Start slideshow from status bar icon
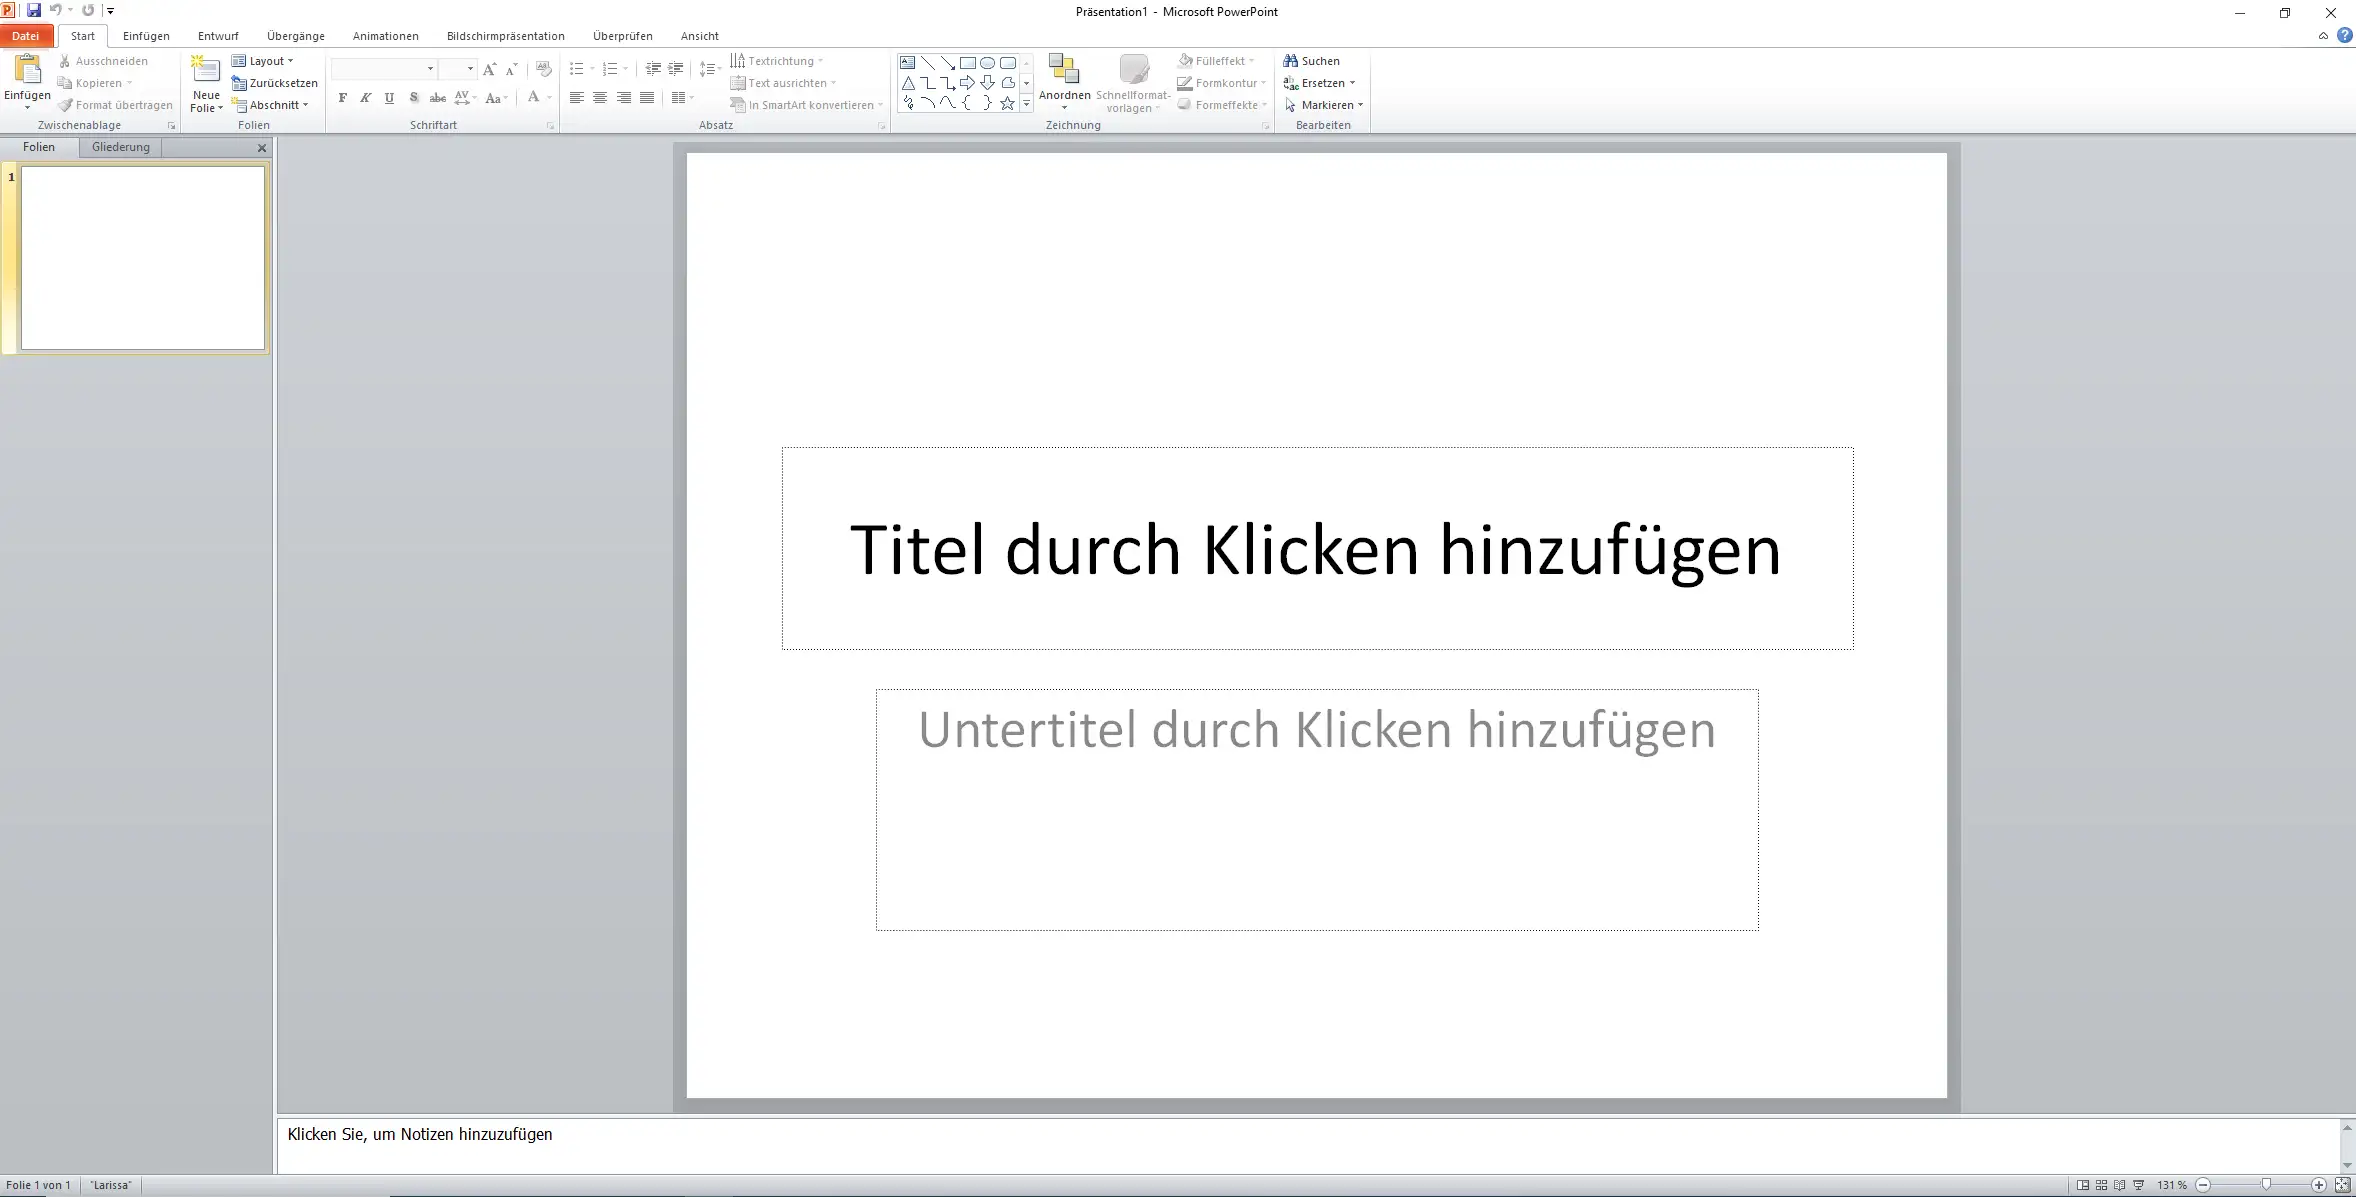The height and width of the screenshot is (1197, 2356). pos(2138,1185)
